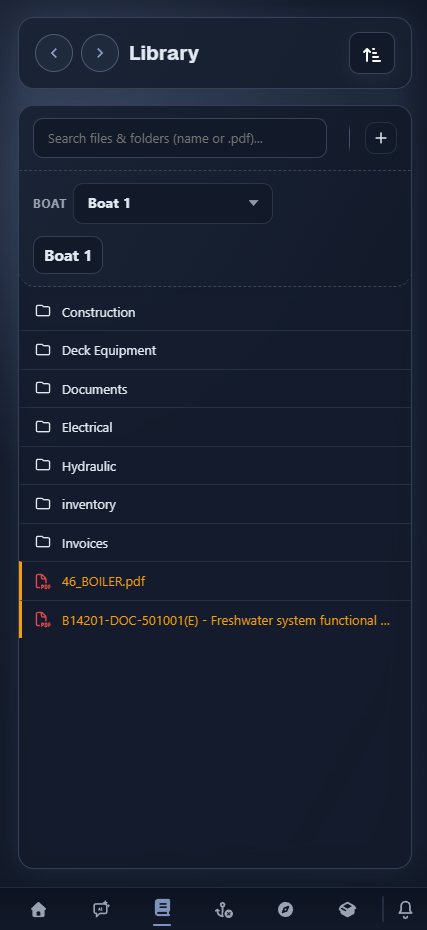427x930 pixels.
Task: Open the Construction folder
Action: pos(215,312)
